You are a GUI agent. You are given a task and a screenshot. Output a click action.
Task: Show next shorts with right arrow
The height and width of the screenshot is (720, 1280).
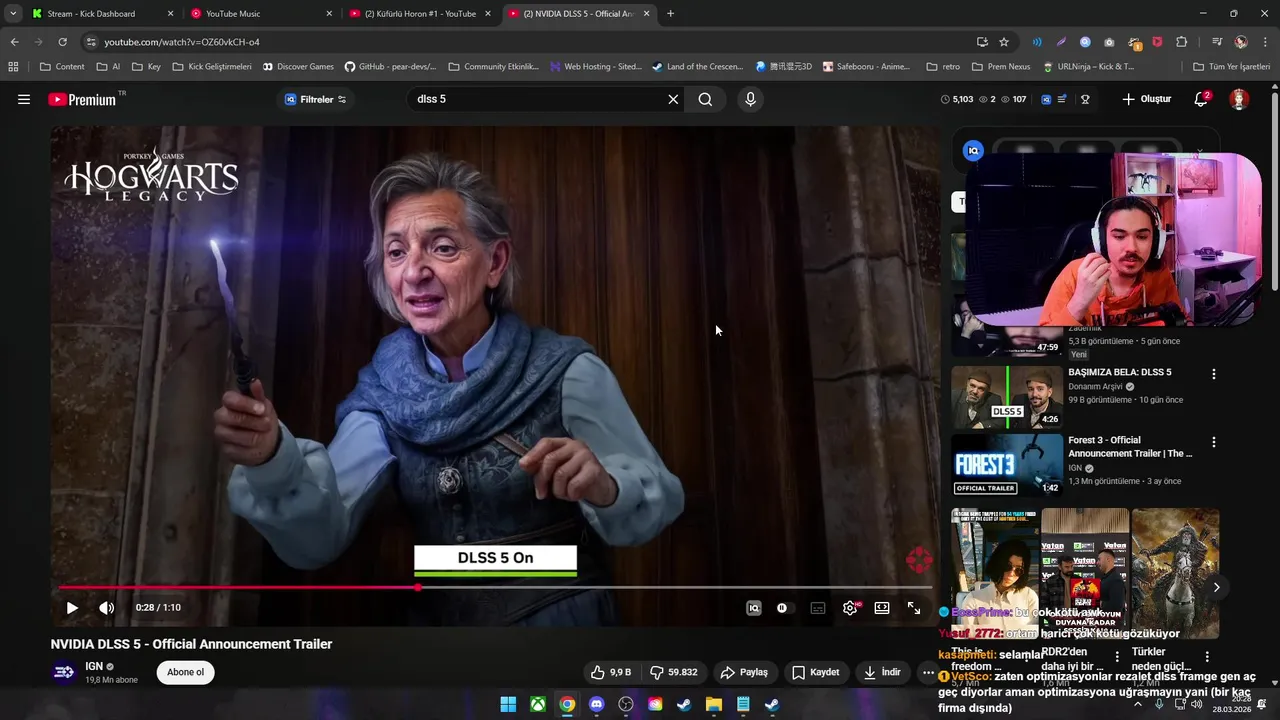tap(1216, 587)
